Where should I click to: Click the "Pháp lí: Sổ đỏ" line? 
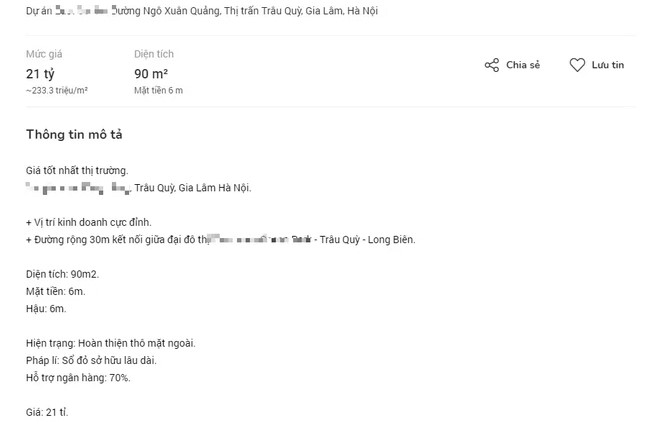(91, 360)
